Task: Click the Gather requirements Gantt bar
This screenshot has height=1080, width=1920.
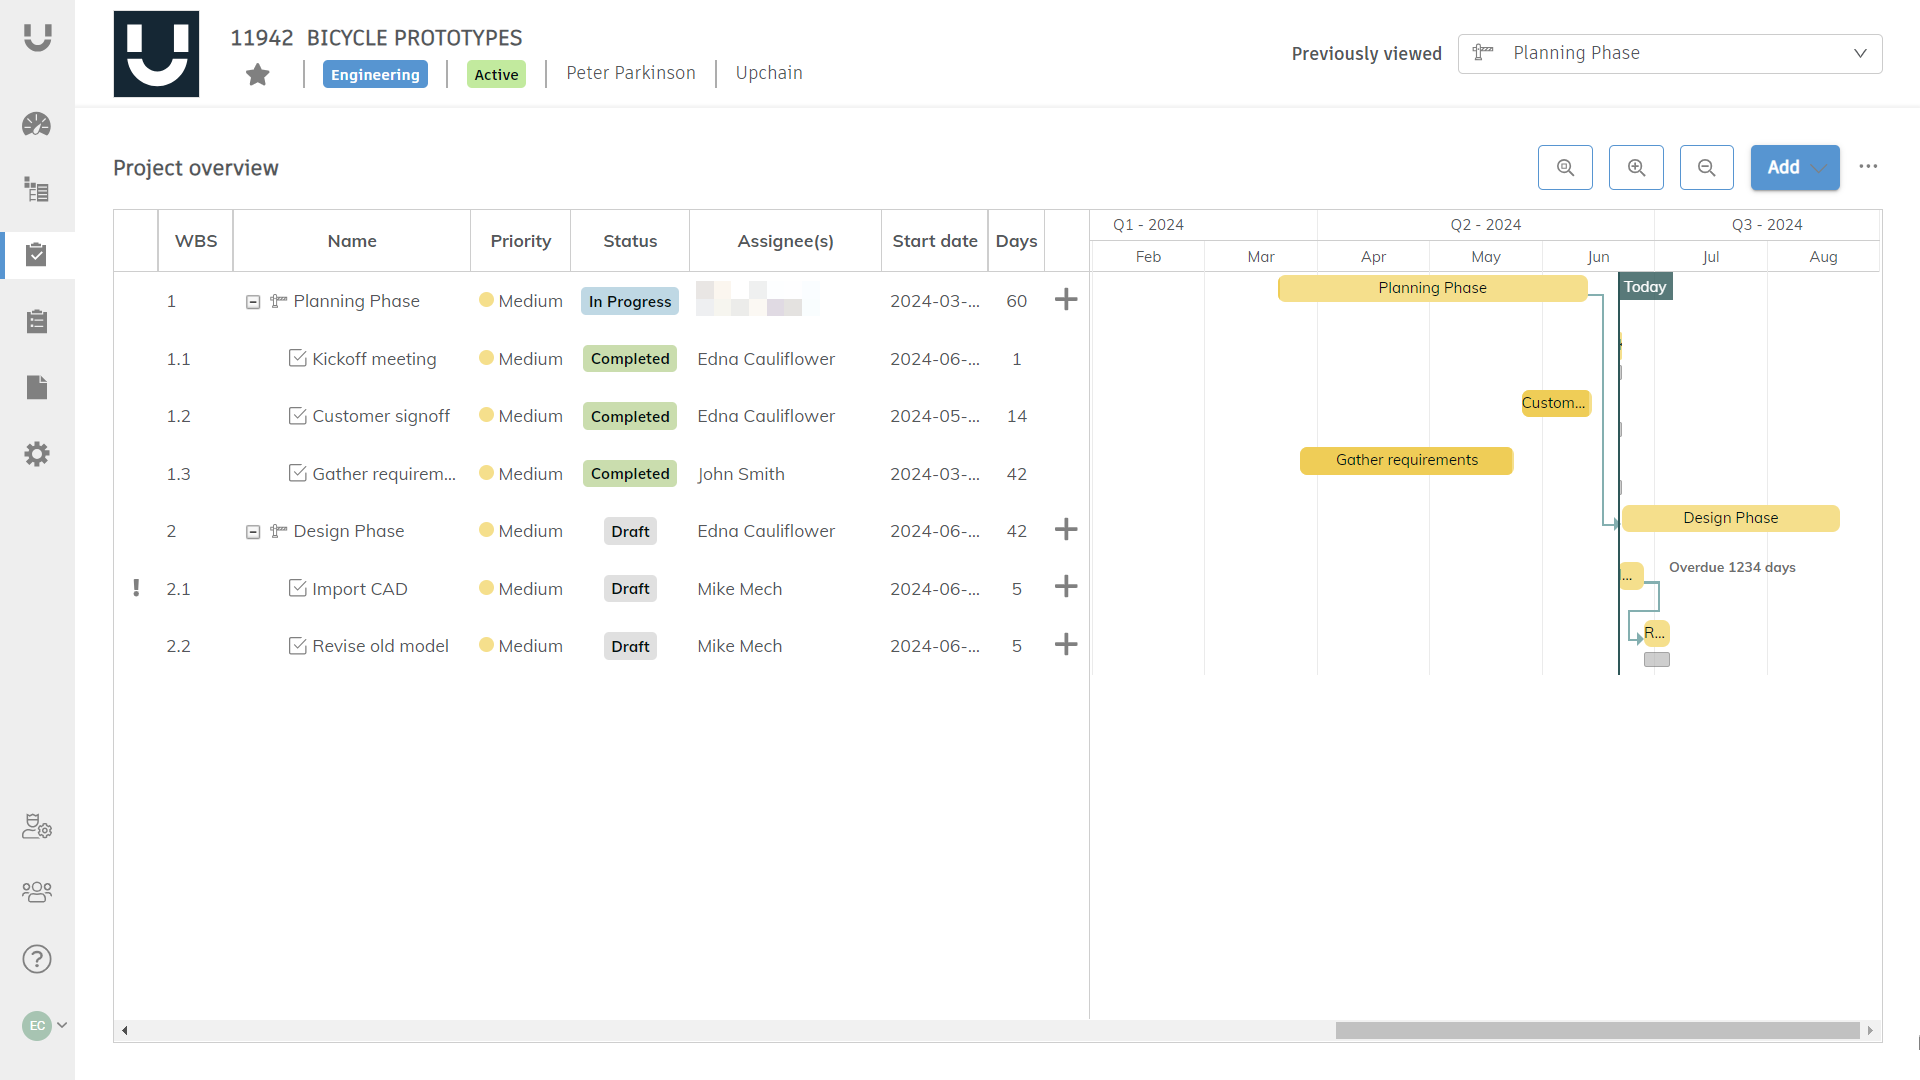Action: click(1406, 460)
